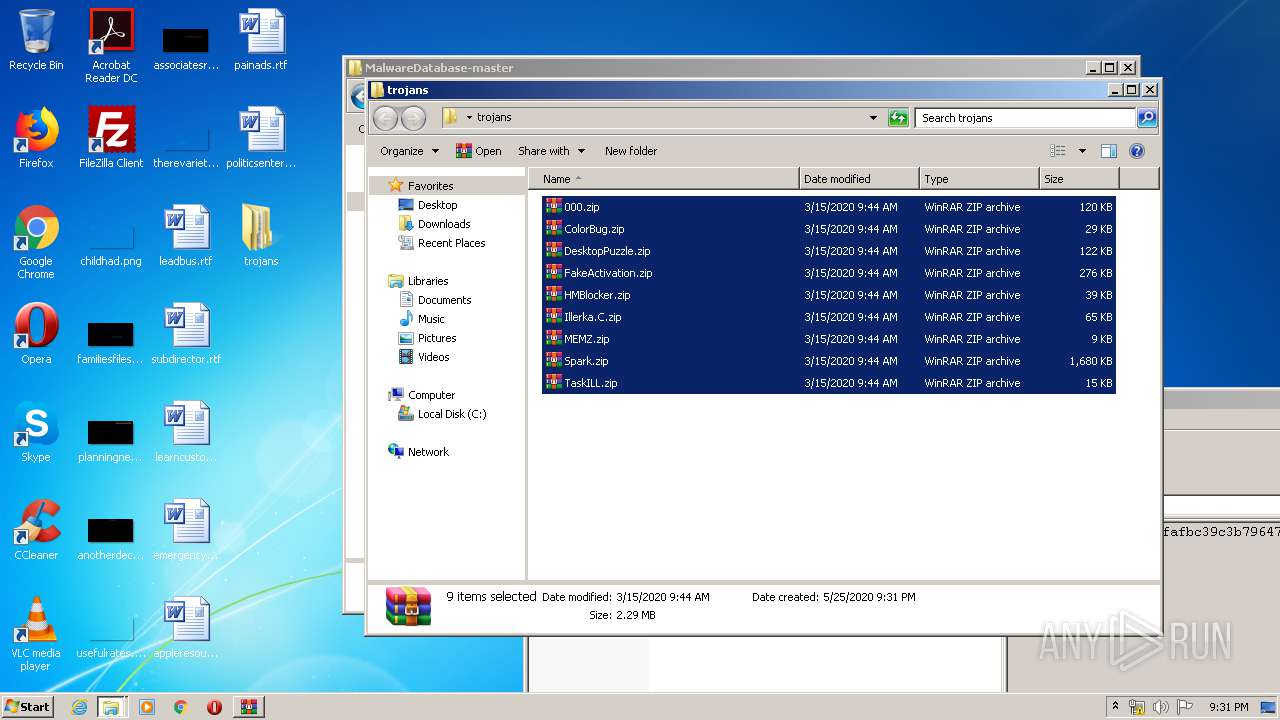This screenshot has width=1280, height=720.
Task: Select trojans folder on desktop
Action: coord(261,236)
